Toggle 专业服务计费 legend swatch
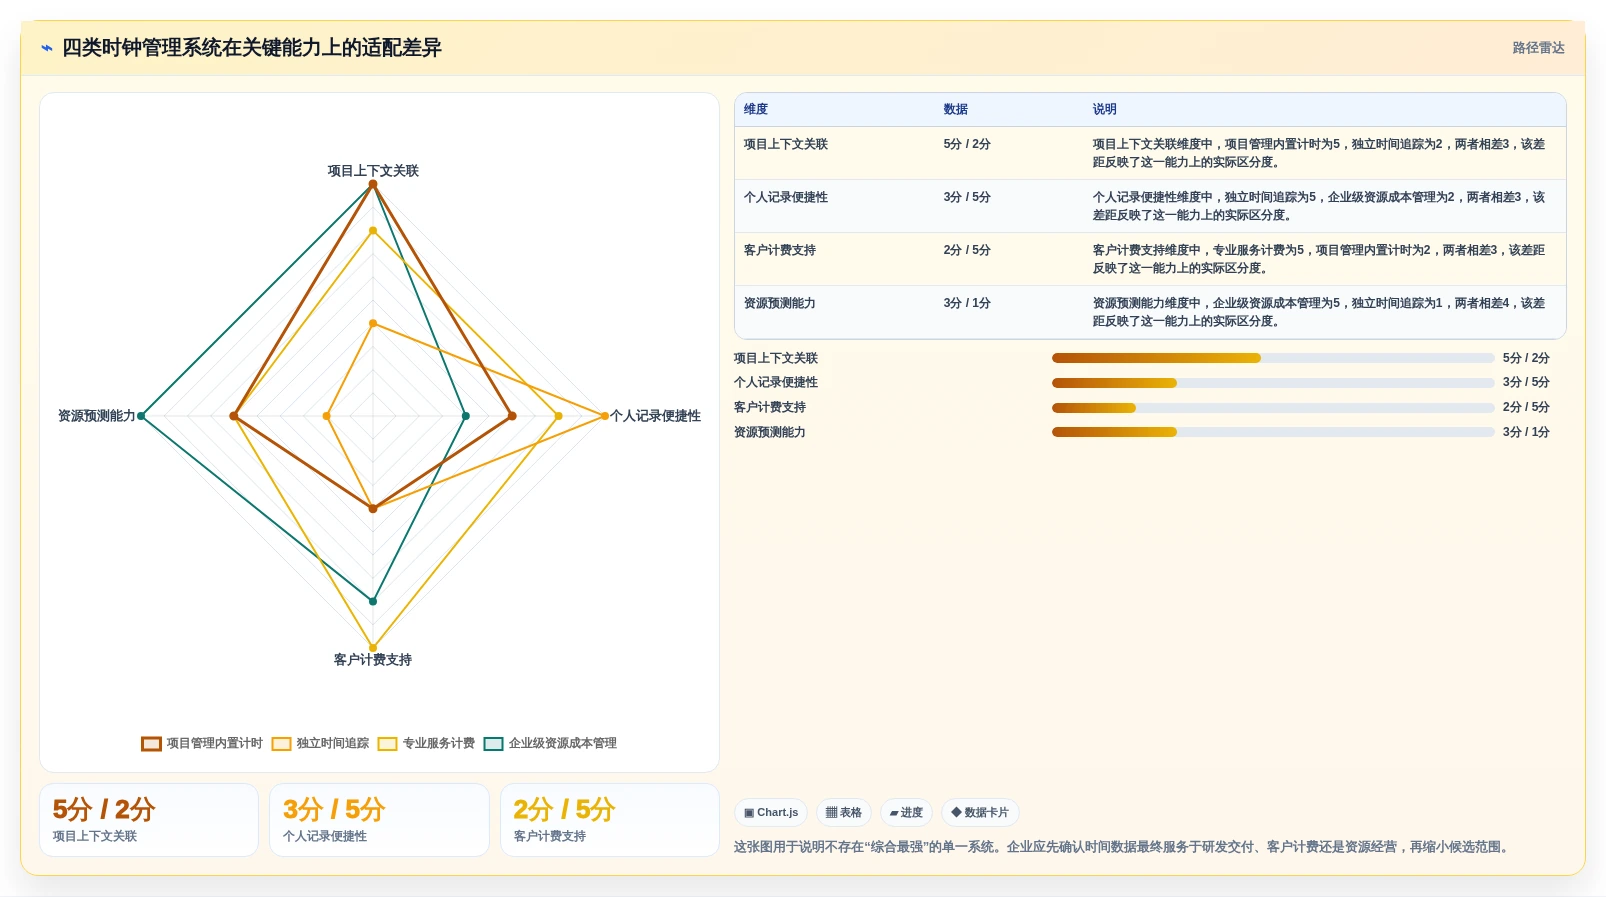1606x897 pixels. point(387,744)
